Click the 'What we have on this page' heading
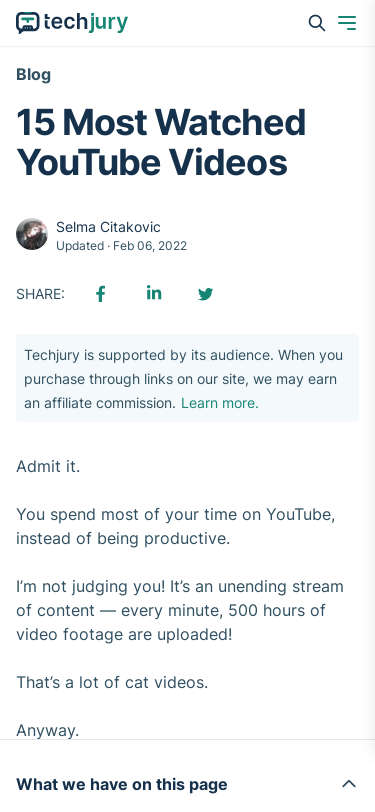This screenshot has width=375, height=812. click(122, 784)
